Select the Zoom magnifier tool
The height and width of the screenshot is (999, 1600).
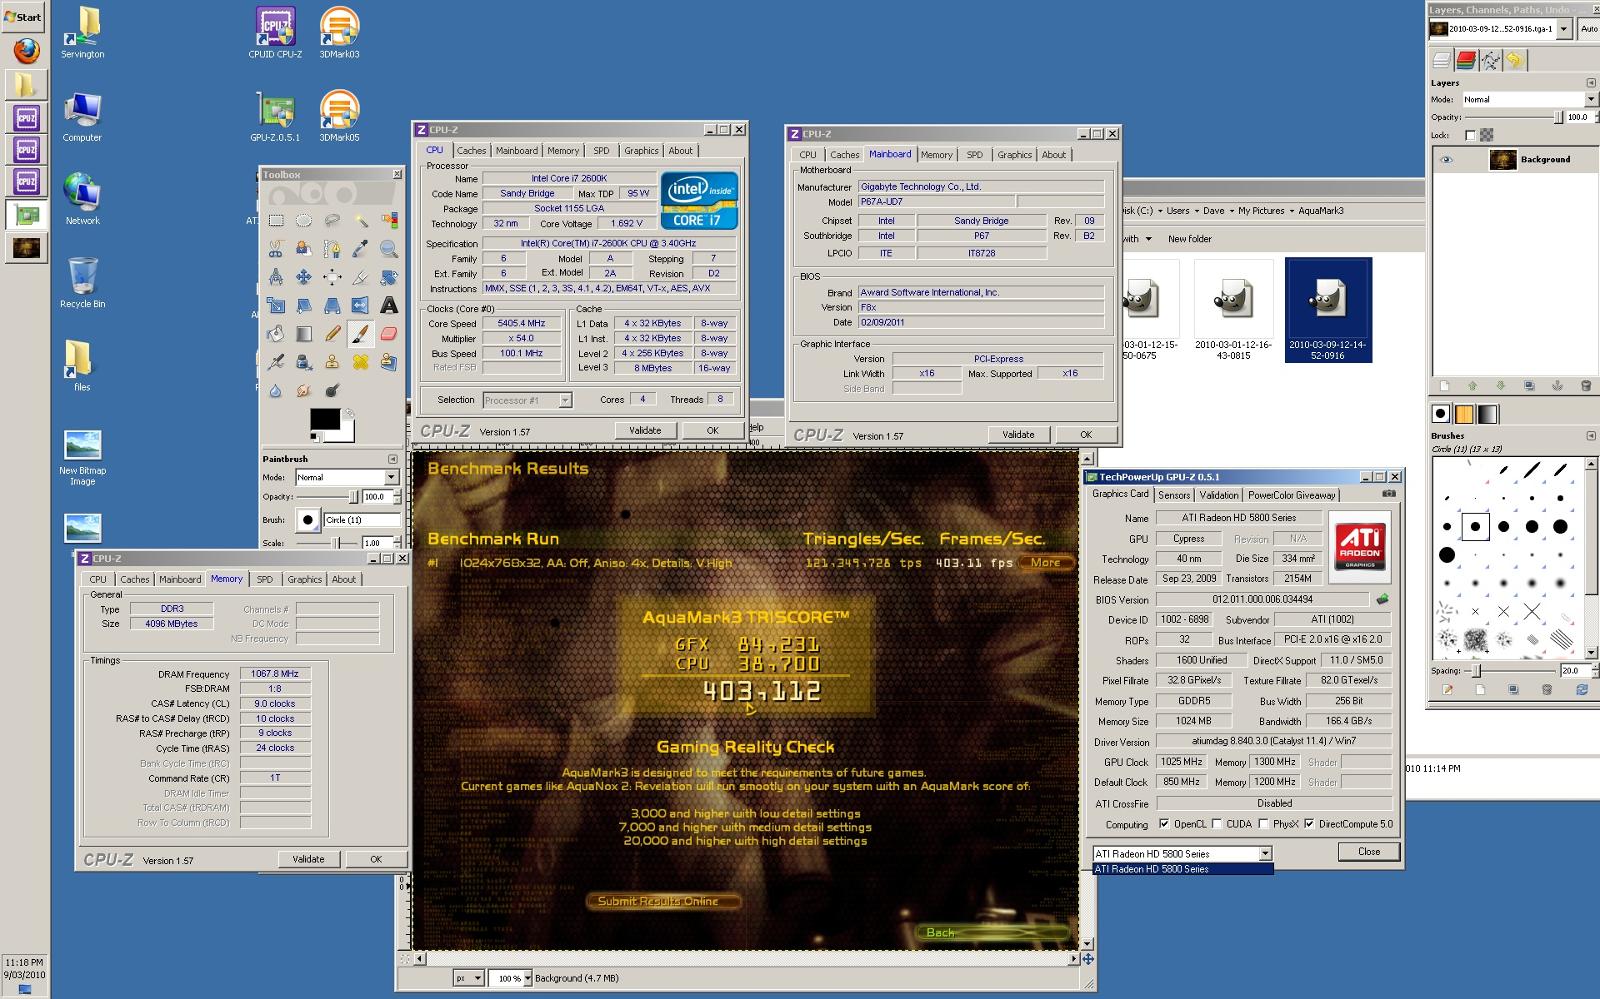[389, 249]
